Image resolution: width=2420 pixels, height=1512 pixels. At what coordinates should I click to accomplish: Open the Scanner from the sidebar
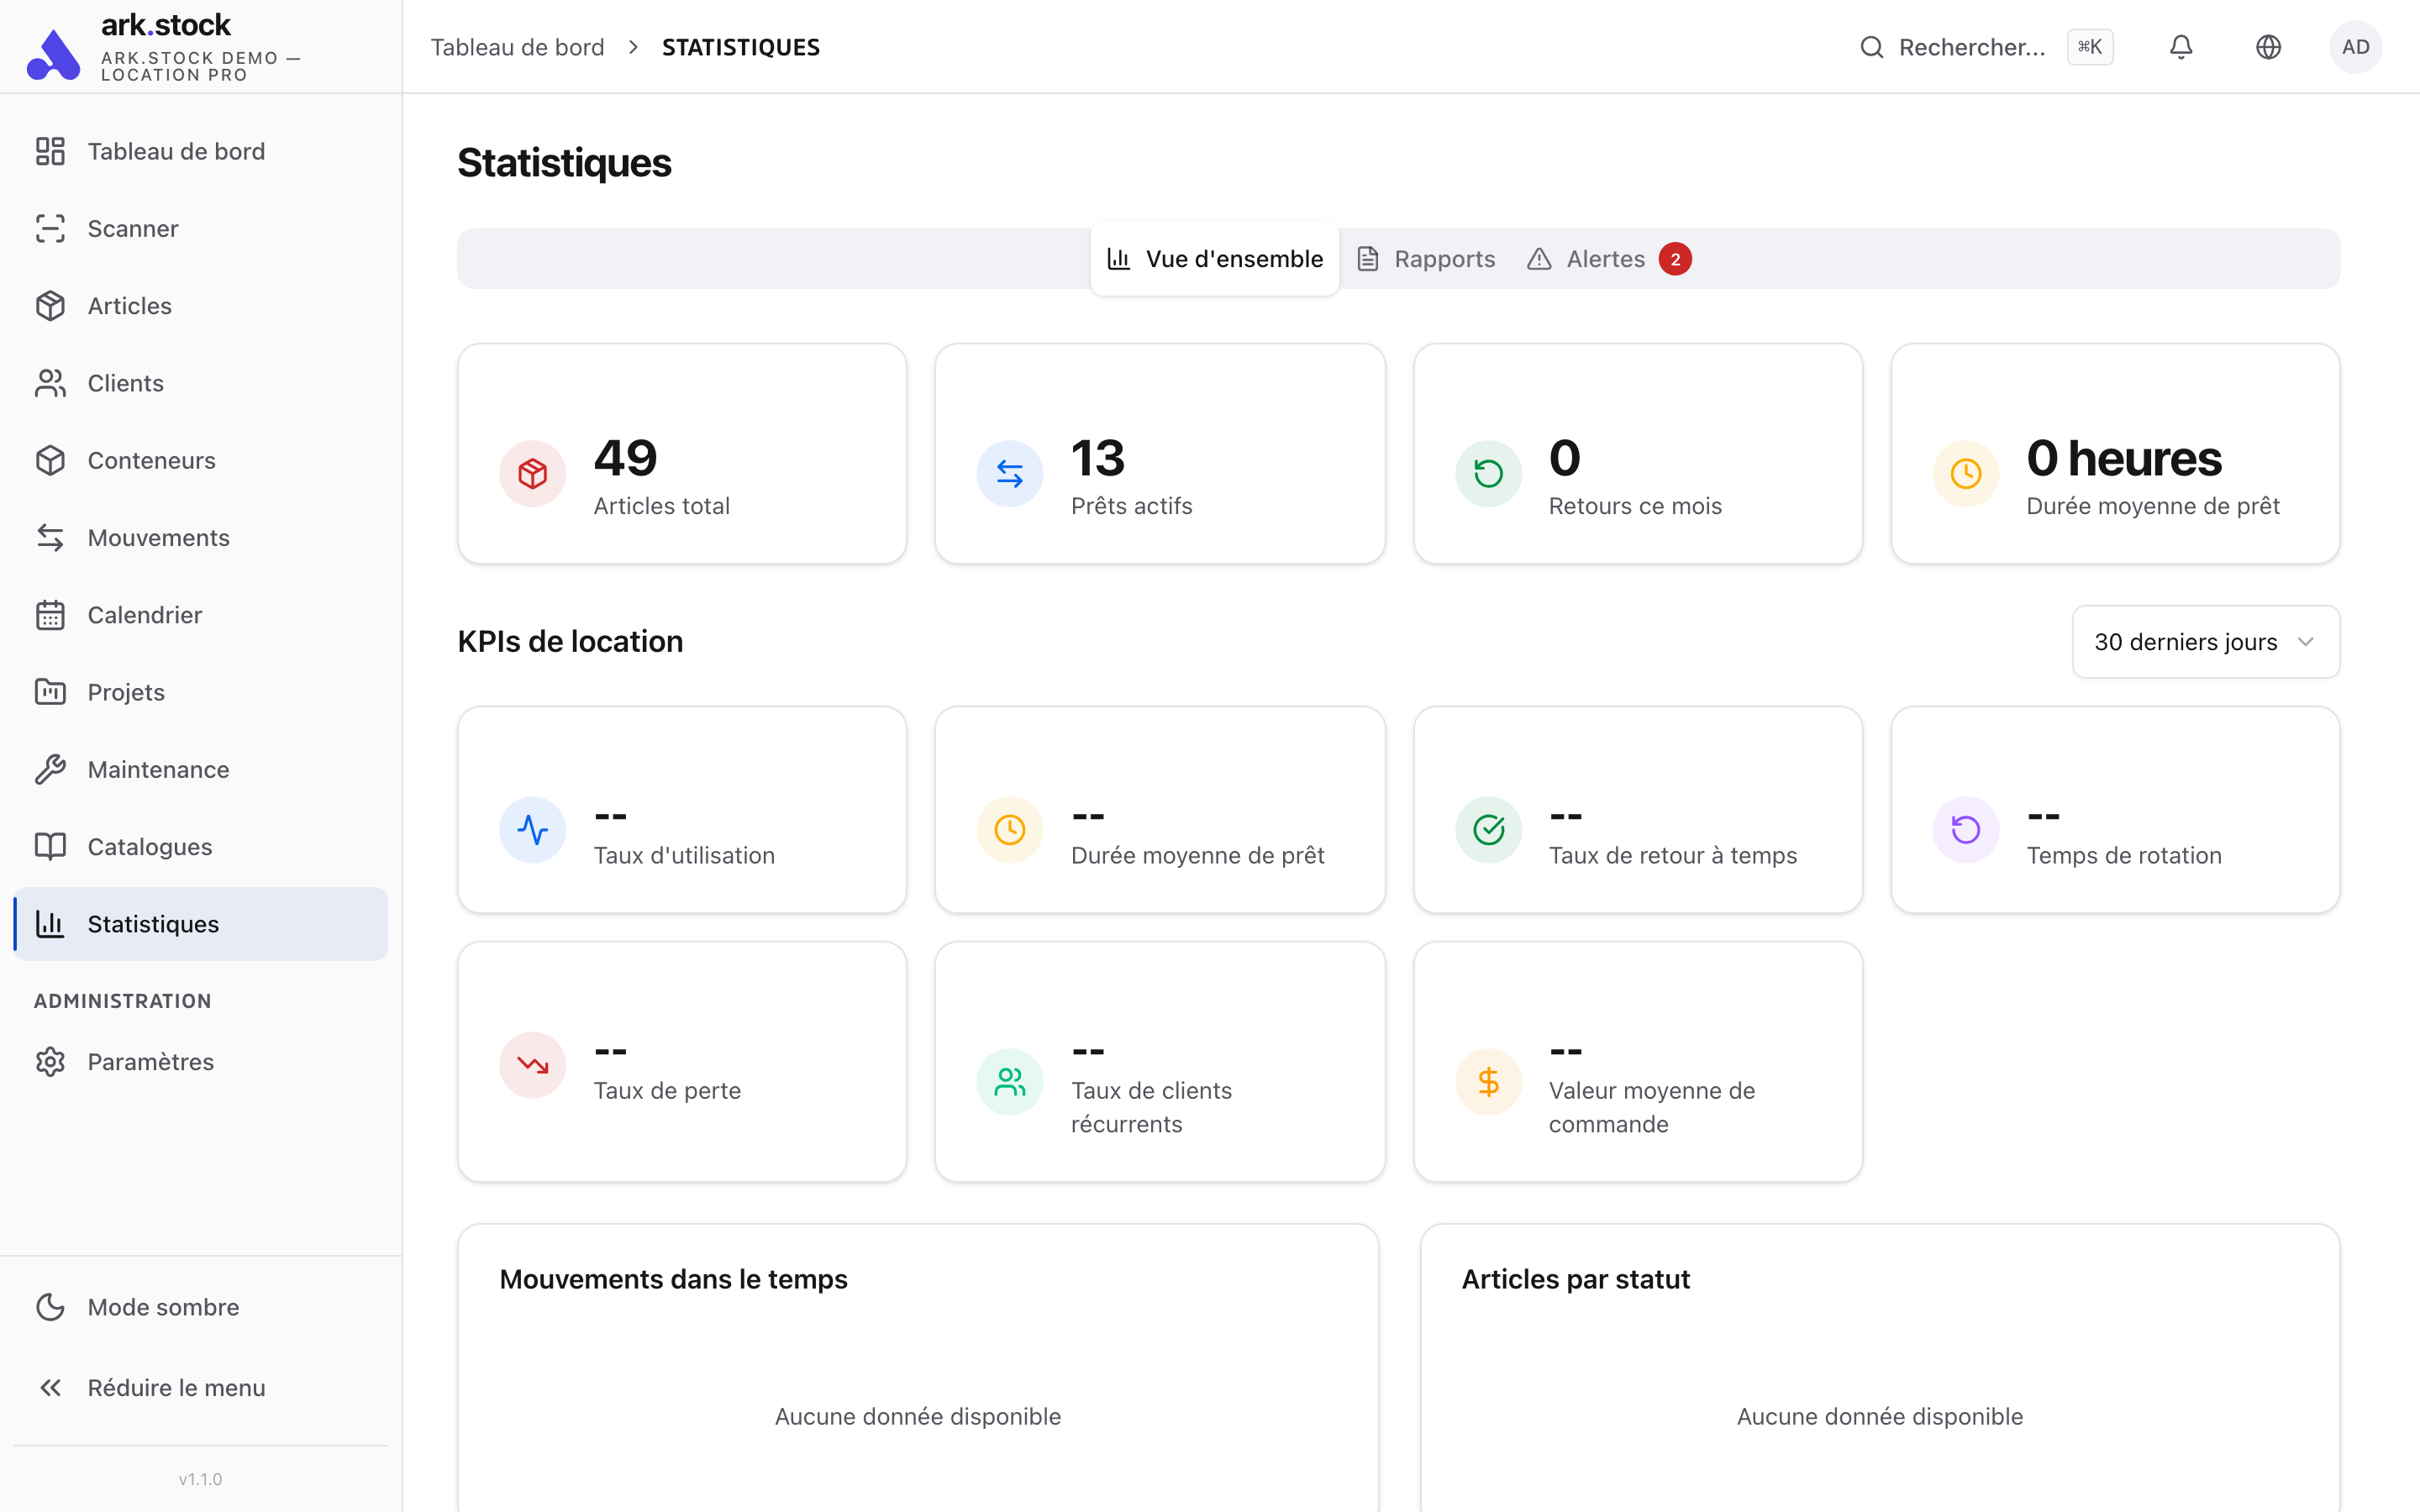point(133,228)
